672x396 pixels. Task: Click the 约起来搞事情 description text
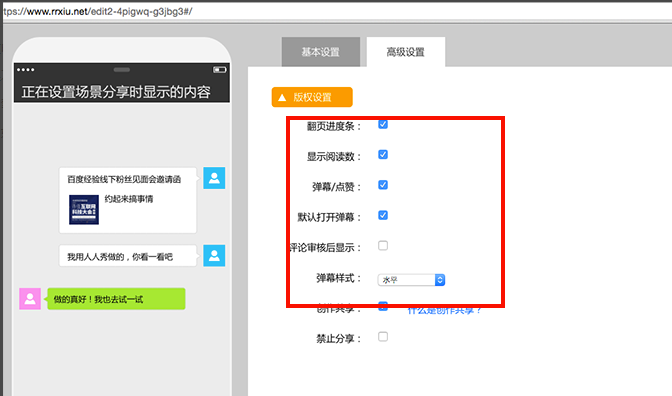pos(129,199)
